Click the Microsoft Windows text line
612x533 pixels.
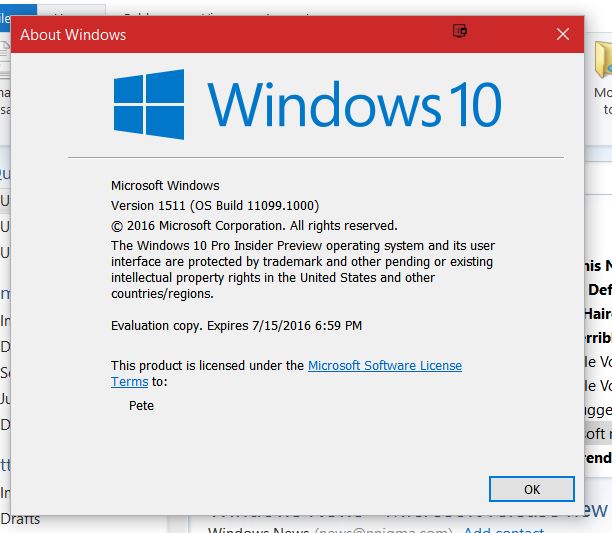point(165,185)
